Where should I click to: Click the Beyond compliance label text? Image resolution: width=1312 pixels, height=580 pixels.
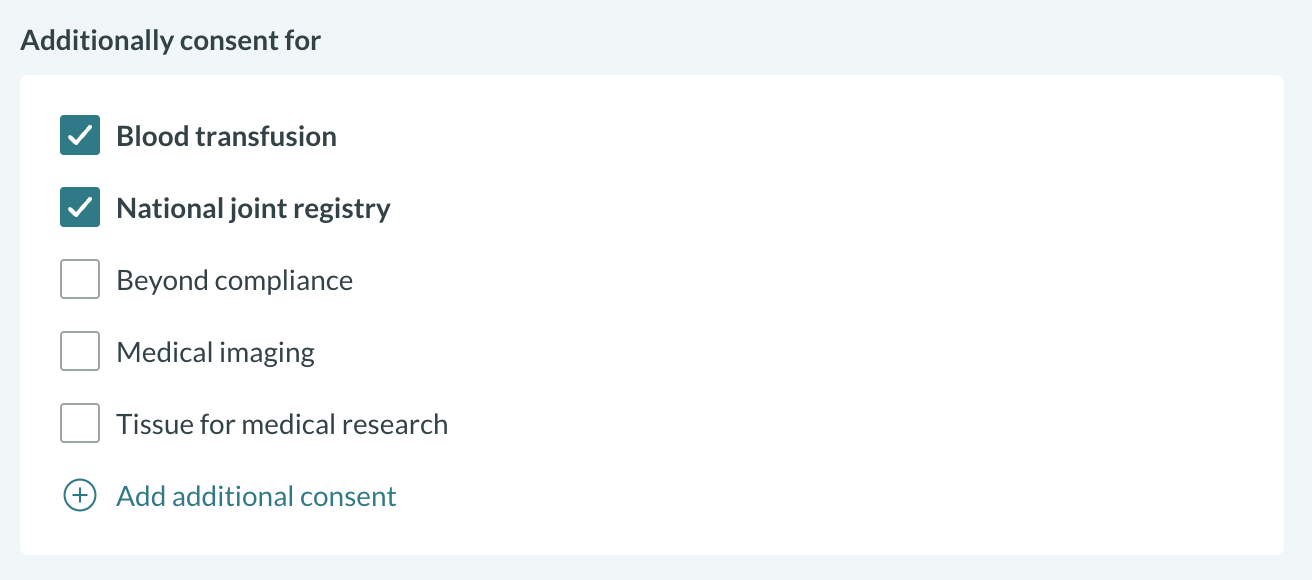(x=234, y=280)
